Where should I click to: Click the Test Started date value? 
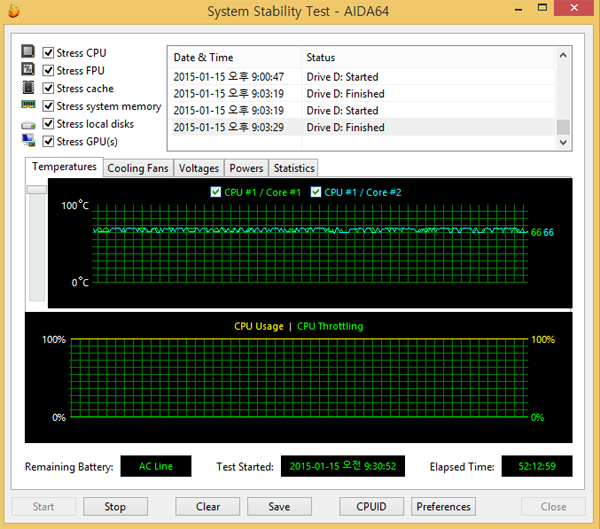343,466
